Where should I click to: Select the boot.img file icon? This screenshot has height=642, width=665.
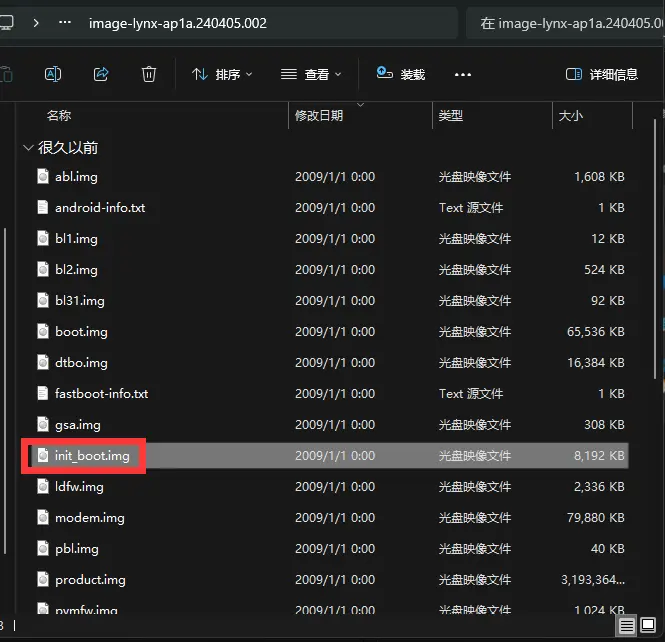click(43, 331)
